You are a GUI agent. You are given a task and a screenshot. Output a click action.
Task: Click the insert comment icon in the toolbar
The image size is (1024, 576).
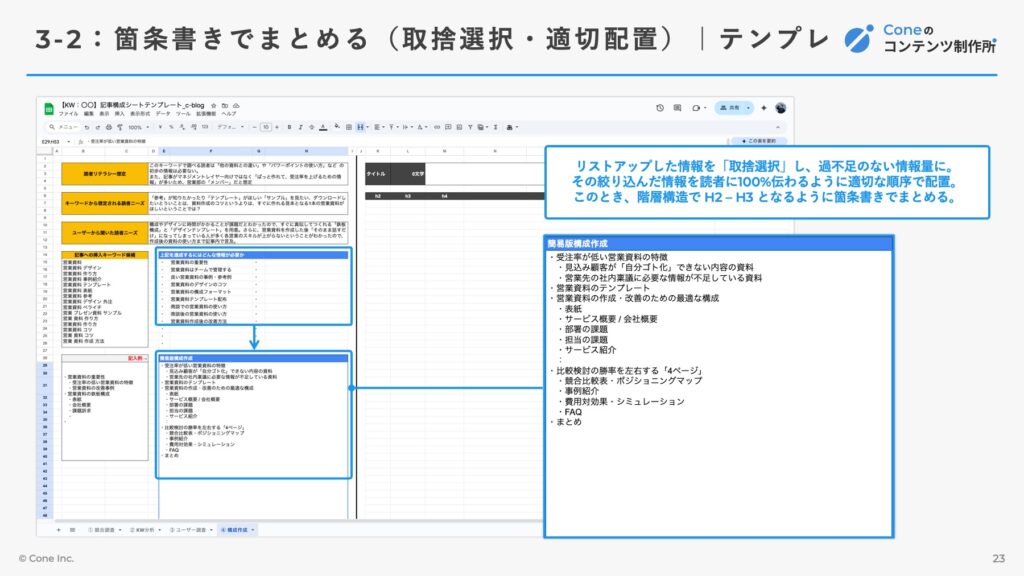[448, 127]
